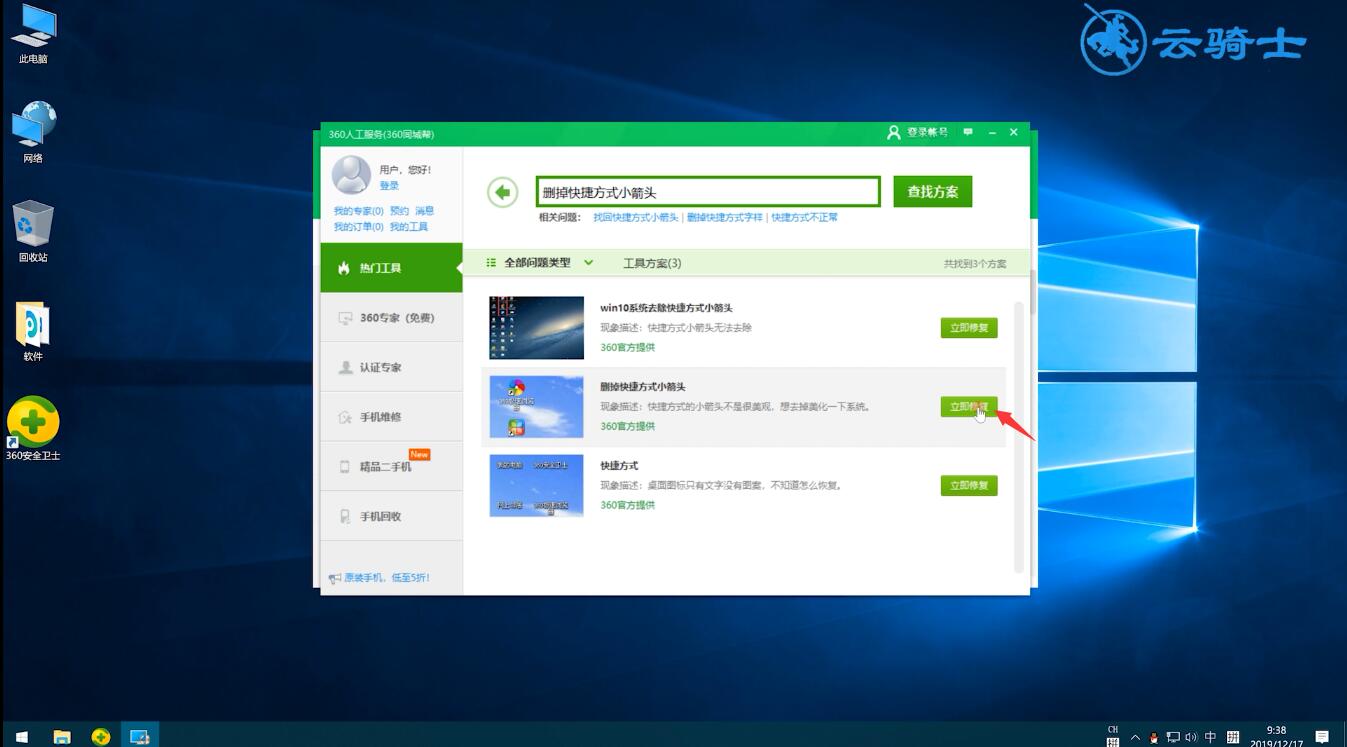Click thumbnail of win10系统去除快捷方式小箭头
Screen dimensions: 1347x747
(x=536, y=327)
